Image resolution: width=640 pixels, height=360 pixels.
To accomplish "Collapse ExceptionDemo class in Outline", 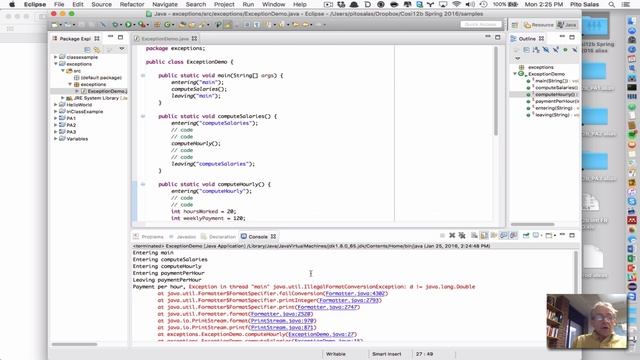I will click(x=515, y=74).
